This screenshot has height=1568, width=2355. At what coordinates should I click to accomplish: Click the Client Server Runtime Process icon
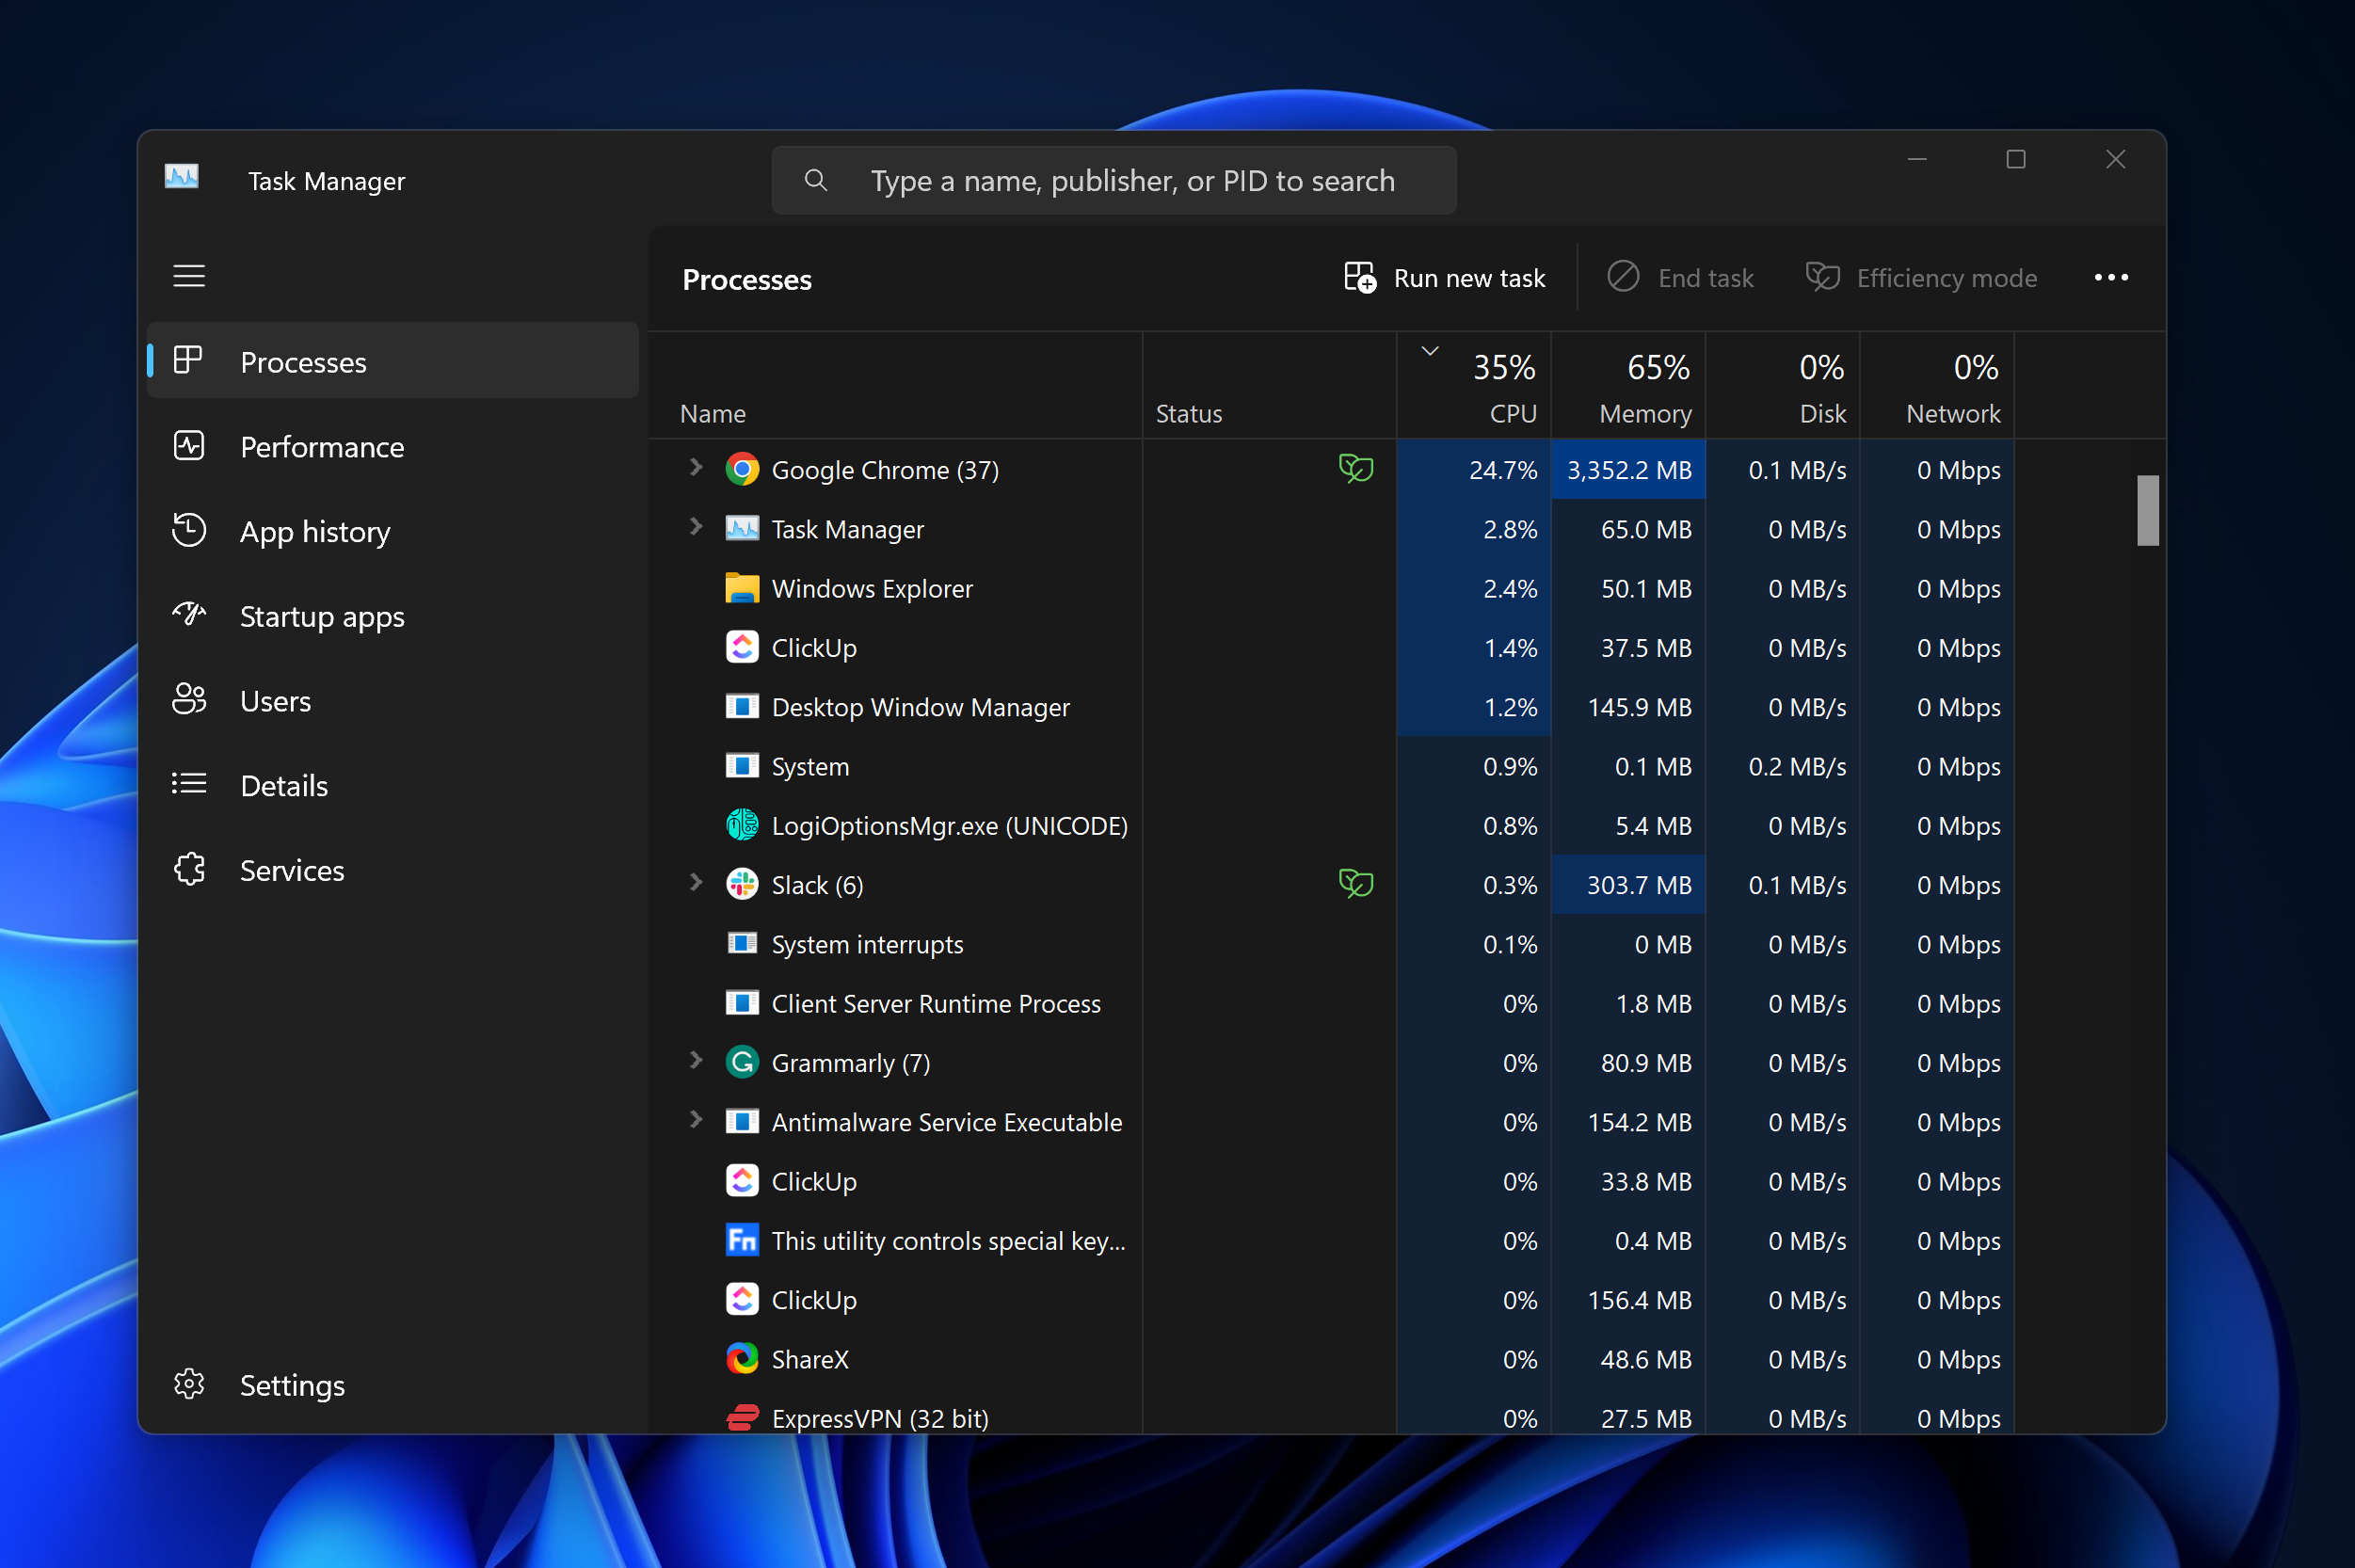[x=742, y=1003]
